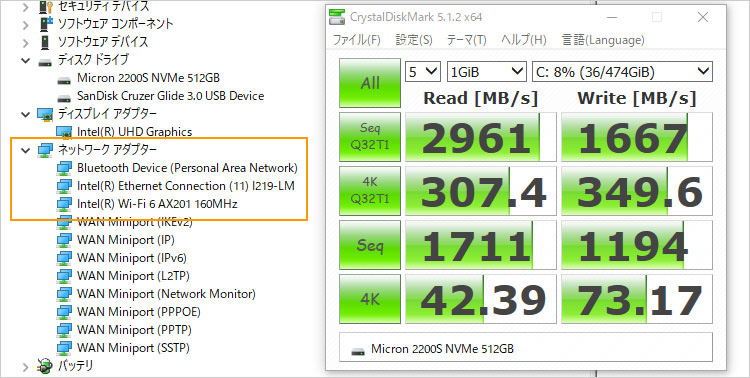This screenshot has height=378, width=750.
Task: Select Intel(R) UHD Graphics tree item
Action: (x=134, y=132)
